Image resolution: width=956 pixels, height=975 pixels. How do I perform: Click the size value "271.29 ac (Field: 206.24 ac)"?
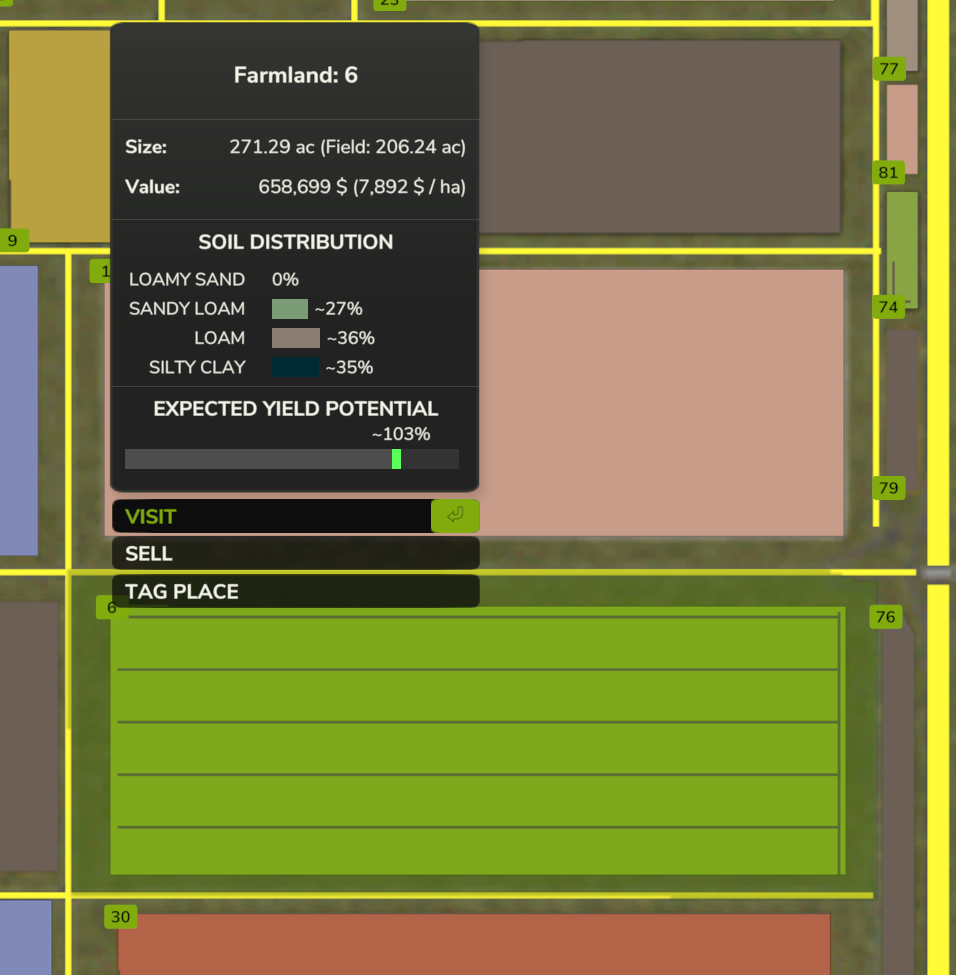click(348, 147)
